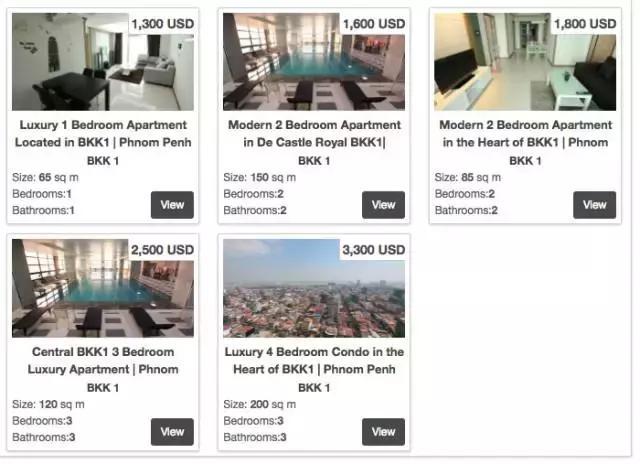Click BKK 1 location under the 65 sq m listing
The width and height of the screenshot is (640, 464).
coord(103,161)
